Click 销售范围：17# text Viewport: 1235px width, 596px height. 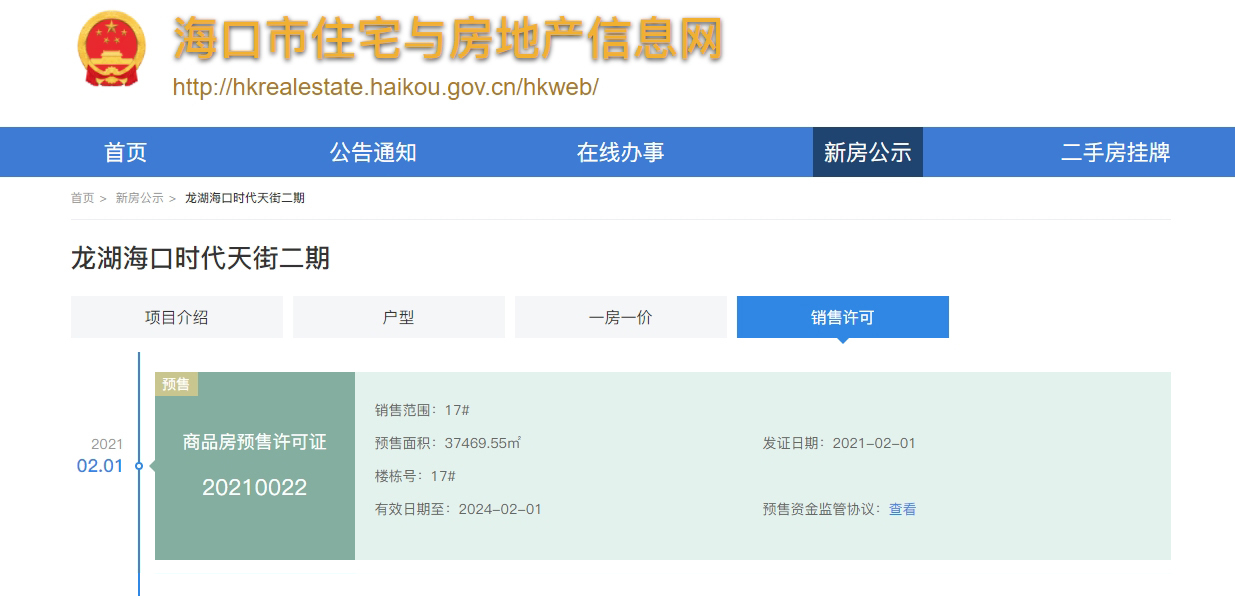[x=423, y=410]
